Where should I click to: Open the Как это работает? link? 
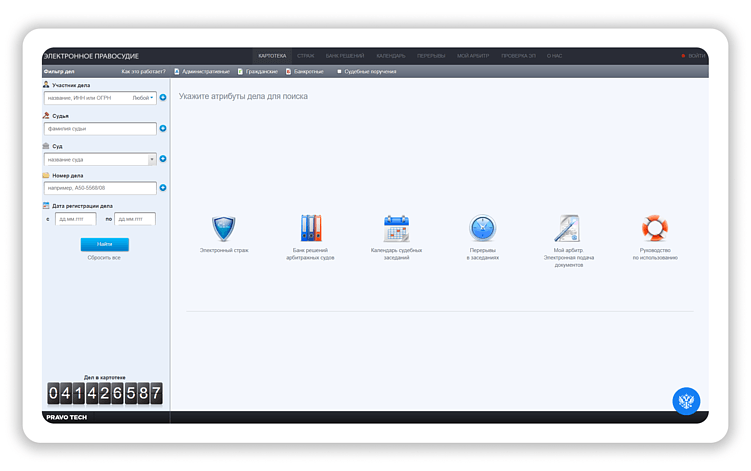point(143,71)
